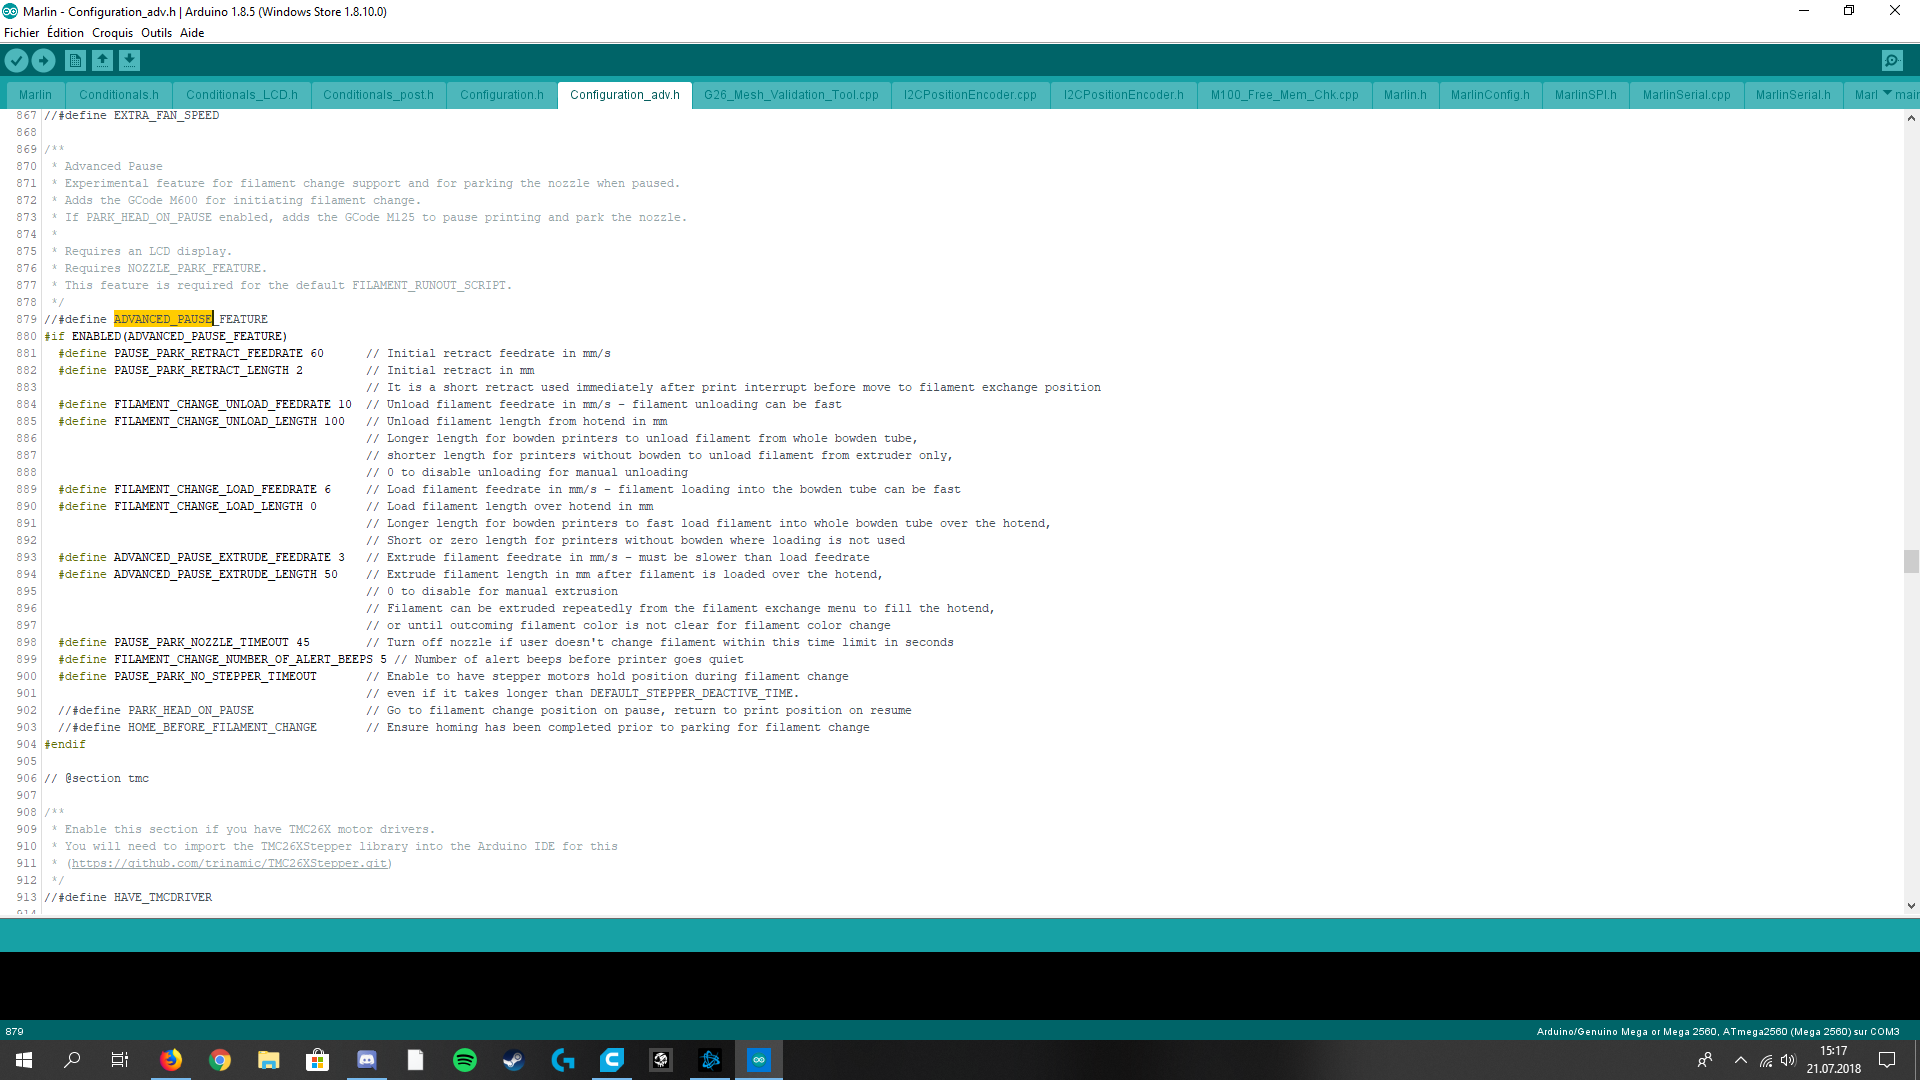Click the Save sketch down-arrow icon
The height and width of the screenshot is (1080, 1920).
129,61
